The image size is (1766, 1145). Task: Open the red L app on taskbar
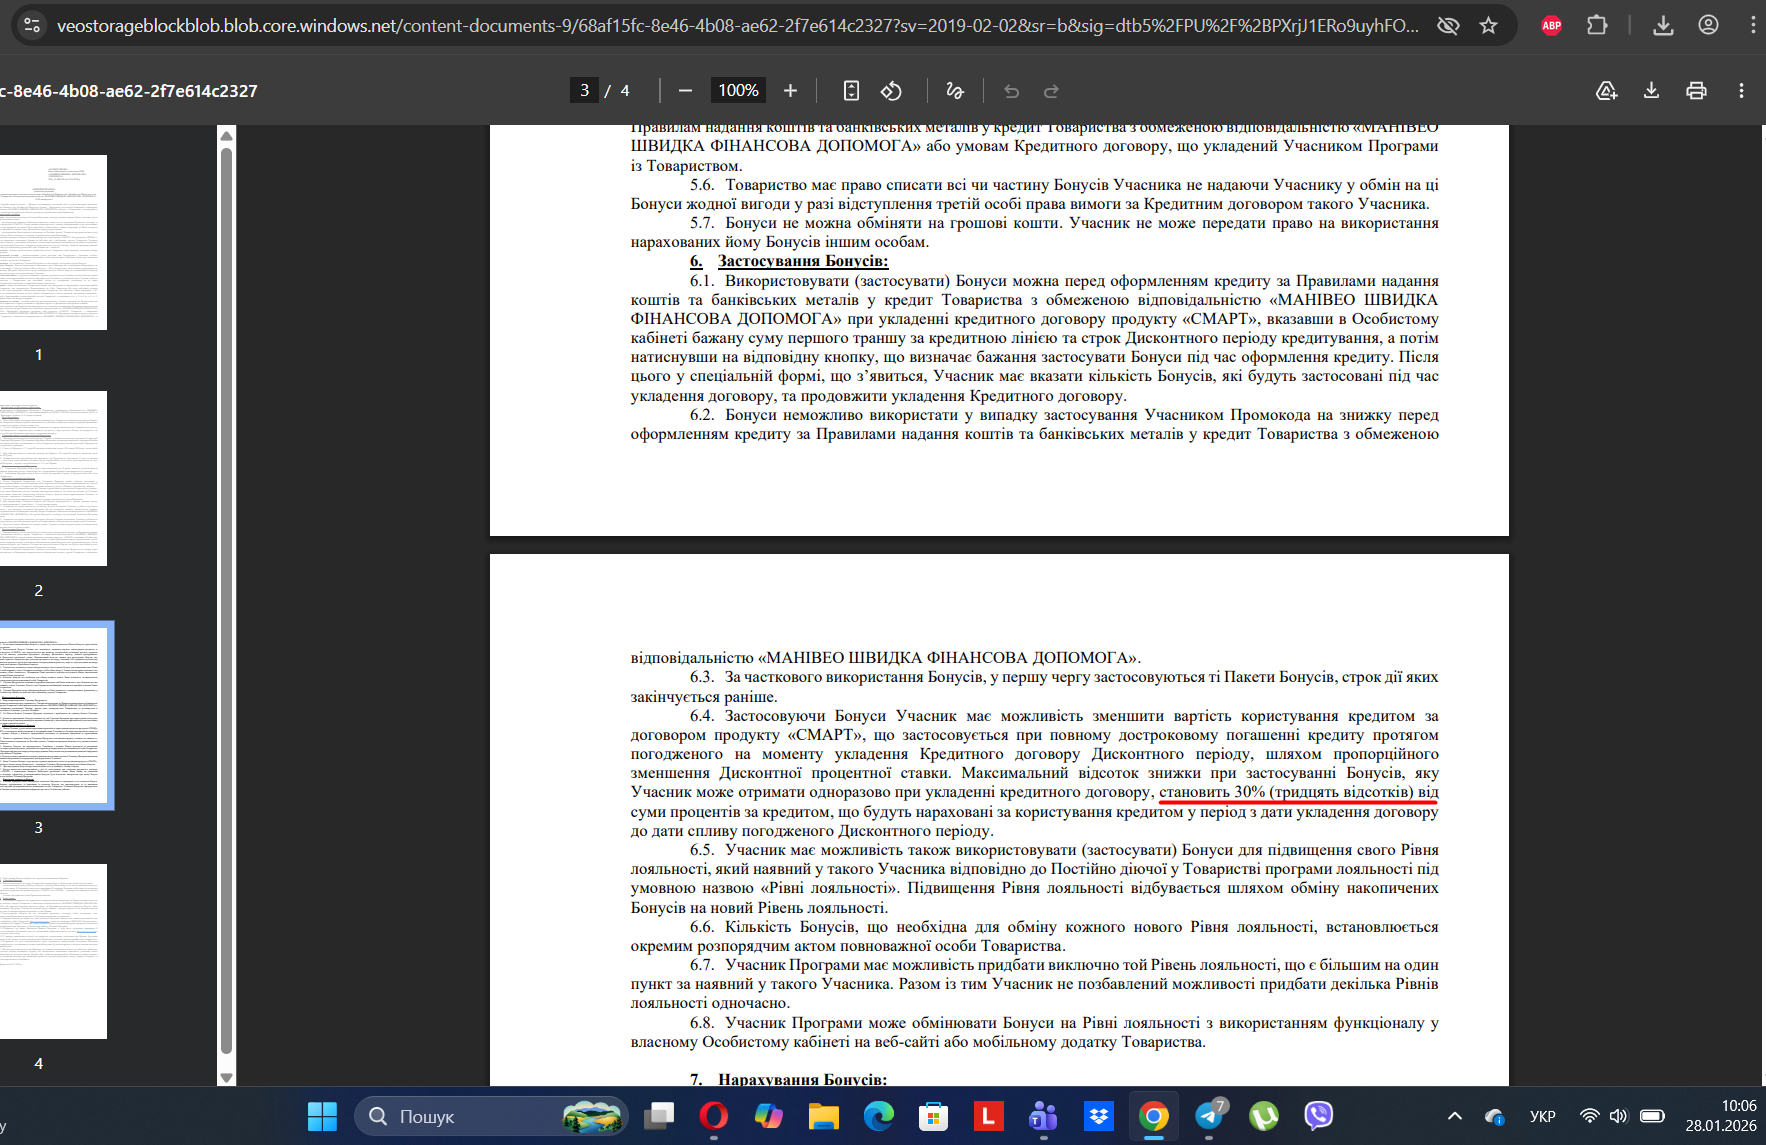pos(988,1116)
